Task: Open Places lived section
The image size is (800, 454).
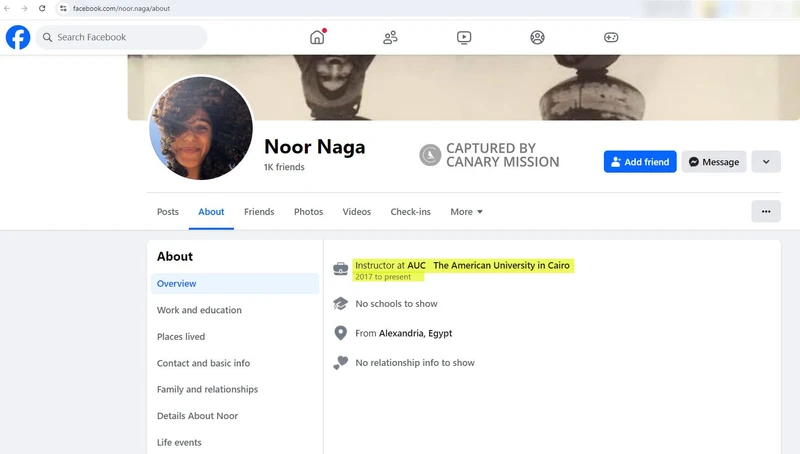Action: tap(181, 337)
